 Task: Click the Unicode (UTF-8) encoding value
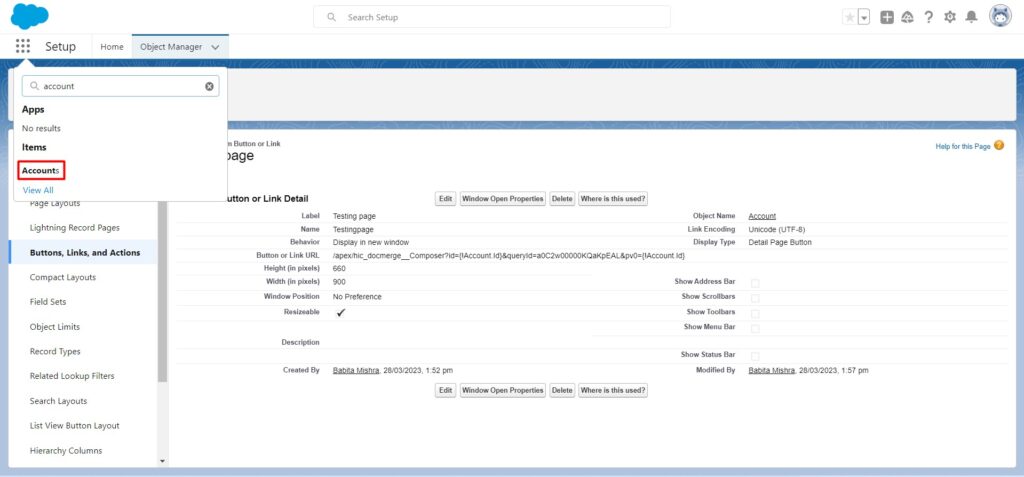[x=778, y=229]
